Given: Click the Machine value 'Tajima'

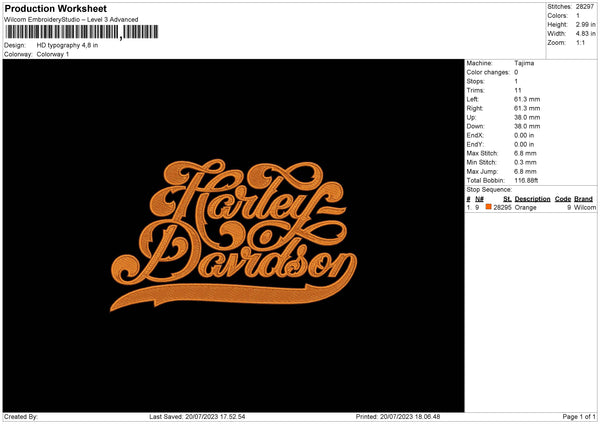Looking at the screenshot, I should click(524, 63).
